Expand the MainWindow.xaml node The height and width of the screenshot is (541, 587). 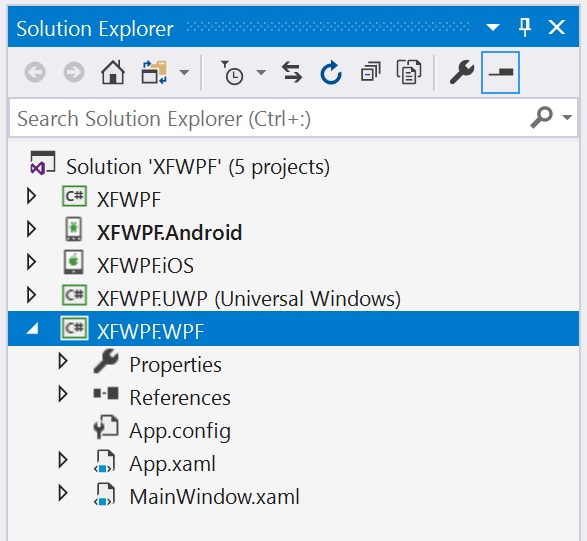[x=63, y=493]
